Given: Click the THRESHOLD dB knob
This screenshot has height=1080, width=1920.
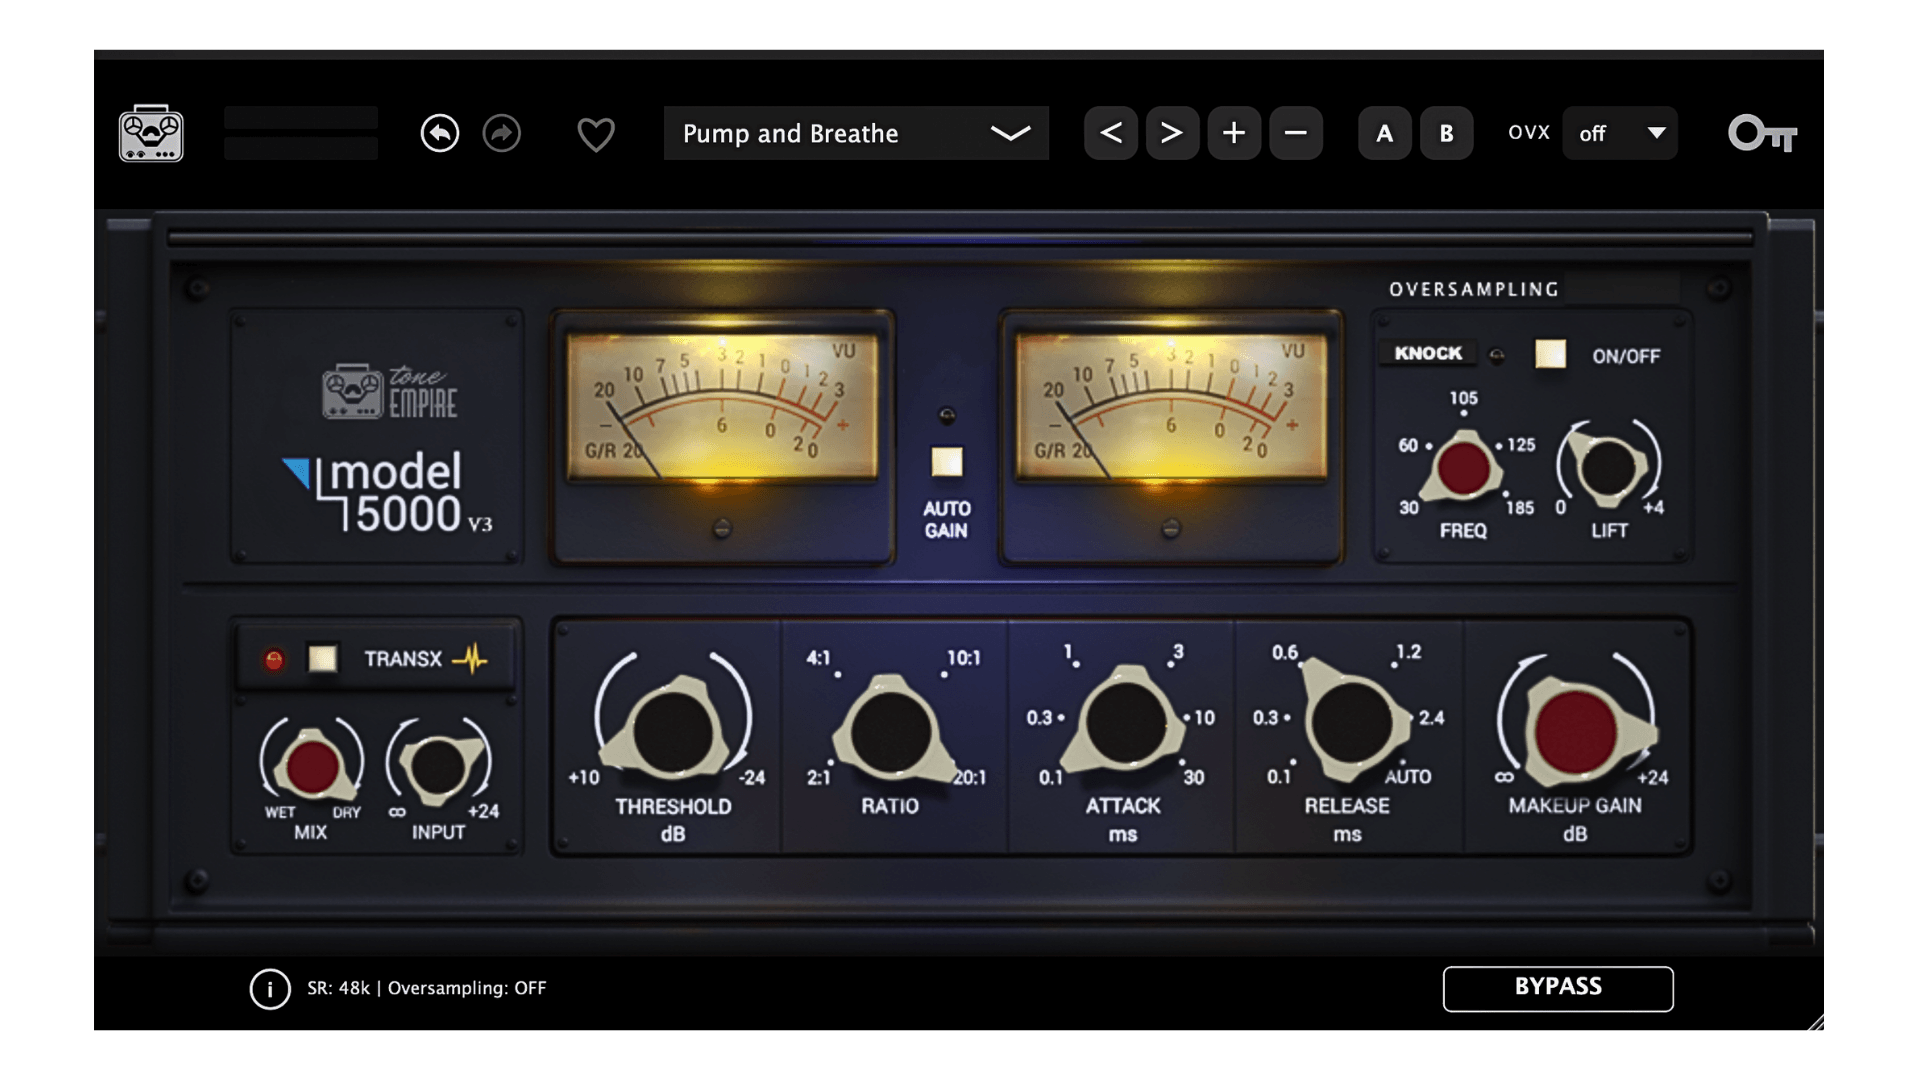Looking at the screenshot, I should (673, 731).
